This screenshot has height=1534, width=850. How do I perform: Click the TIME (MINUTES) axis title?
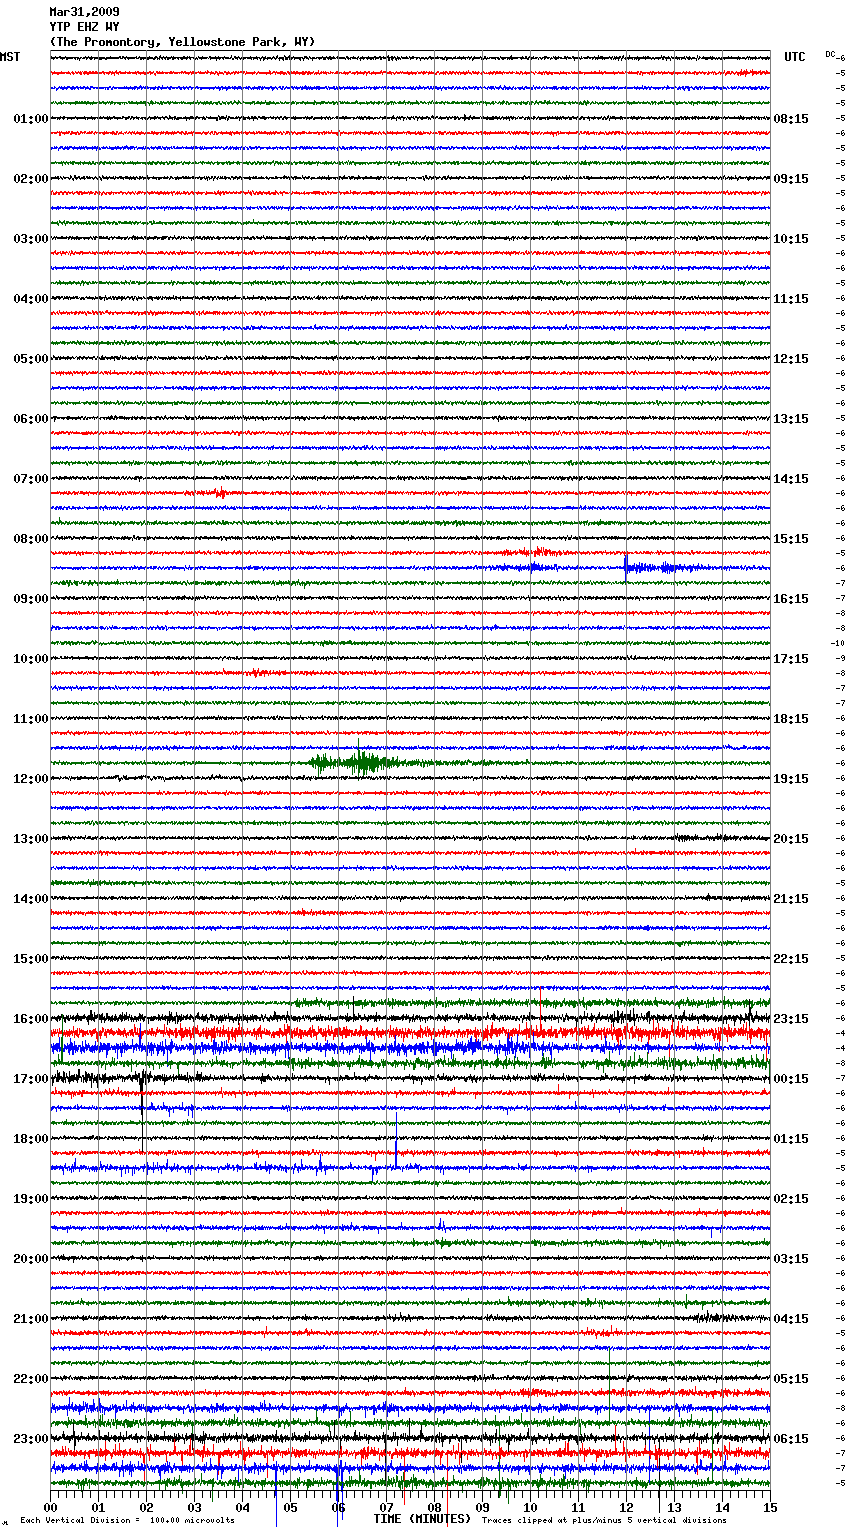(422, 1519)
